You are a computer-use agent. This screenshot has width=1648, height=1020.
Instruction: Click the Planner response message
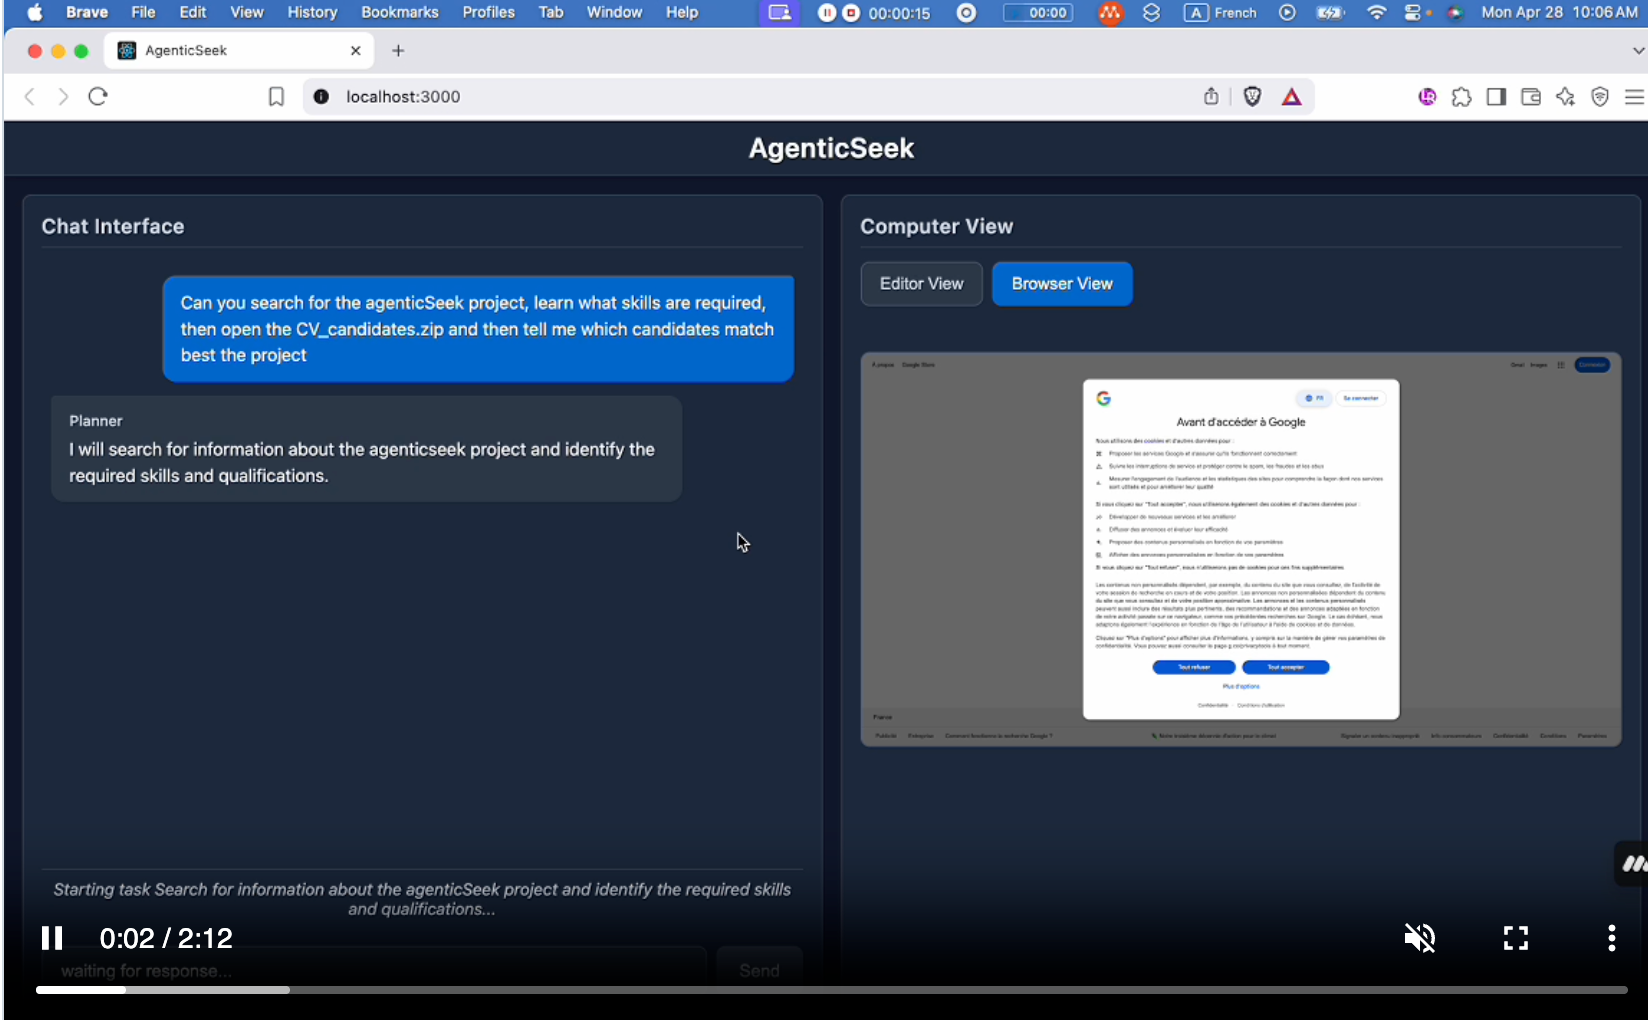[366, 449]
